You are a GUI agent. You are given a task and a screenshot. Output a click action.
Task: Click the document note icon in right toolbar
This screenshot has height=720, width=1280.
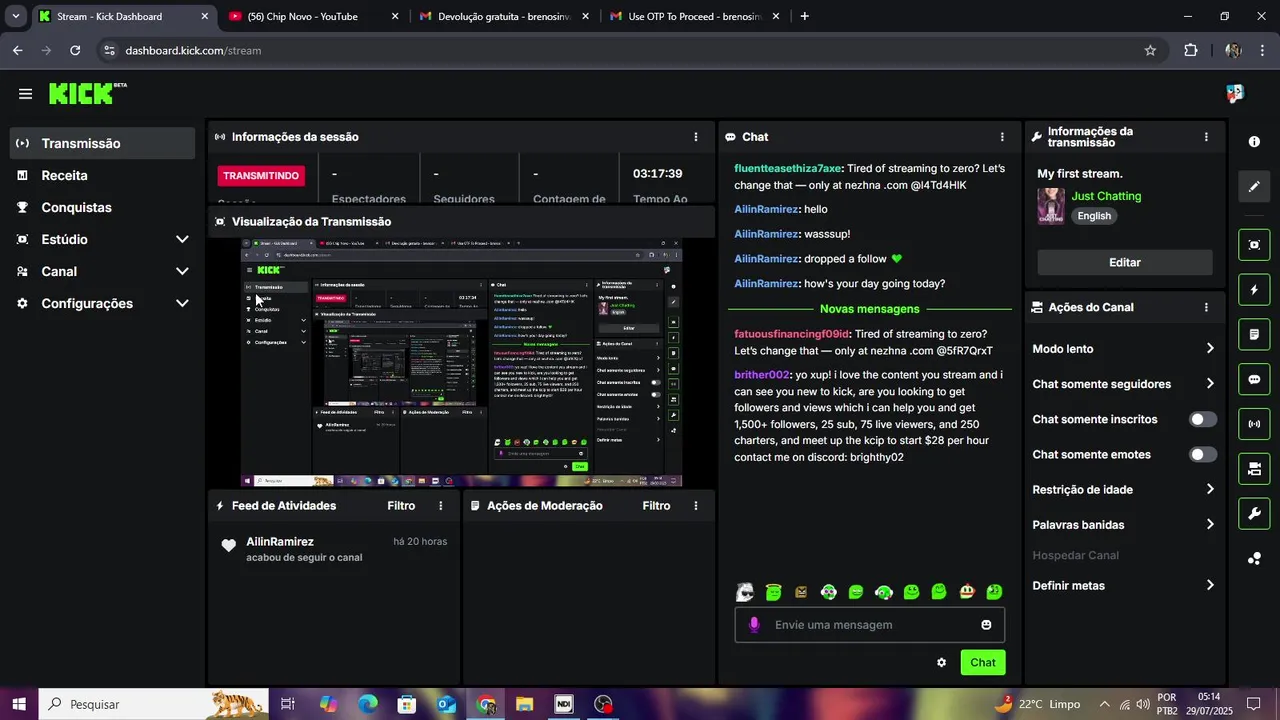click(x=1254, y=334)
